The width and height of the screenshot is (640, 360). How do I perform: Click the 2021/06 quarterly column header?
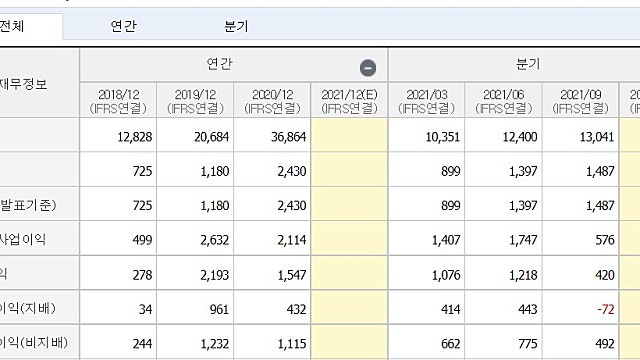click(504, 101)
